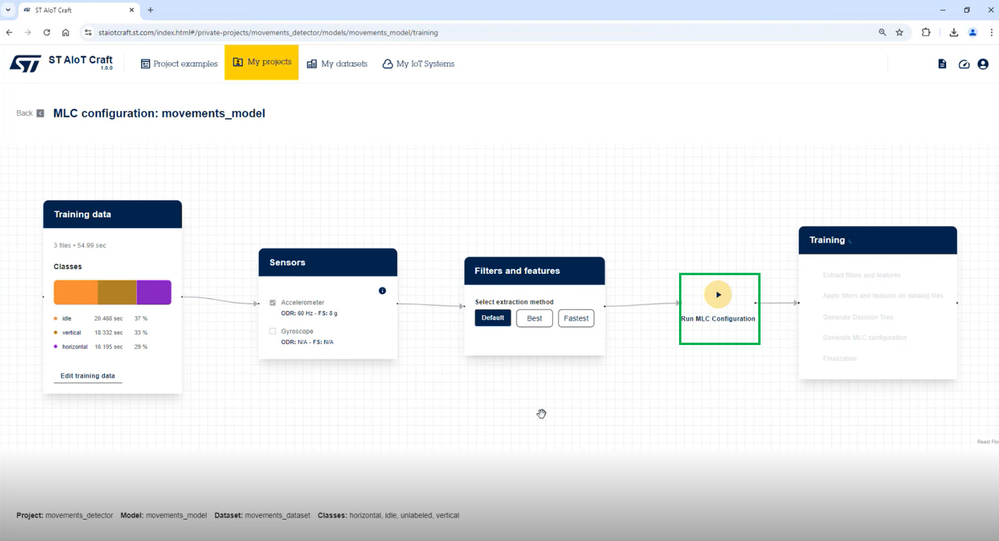This screenshot has height=541, width=999.
Task: Open My projects menu
Action: [261, 62]
